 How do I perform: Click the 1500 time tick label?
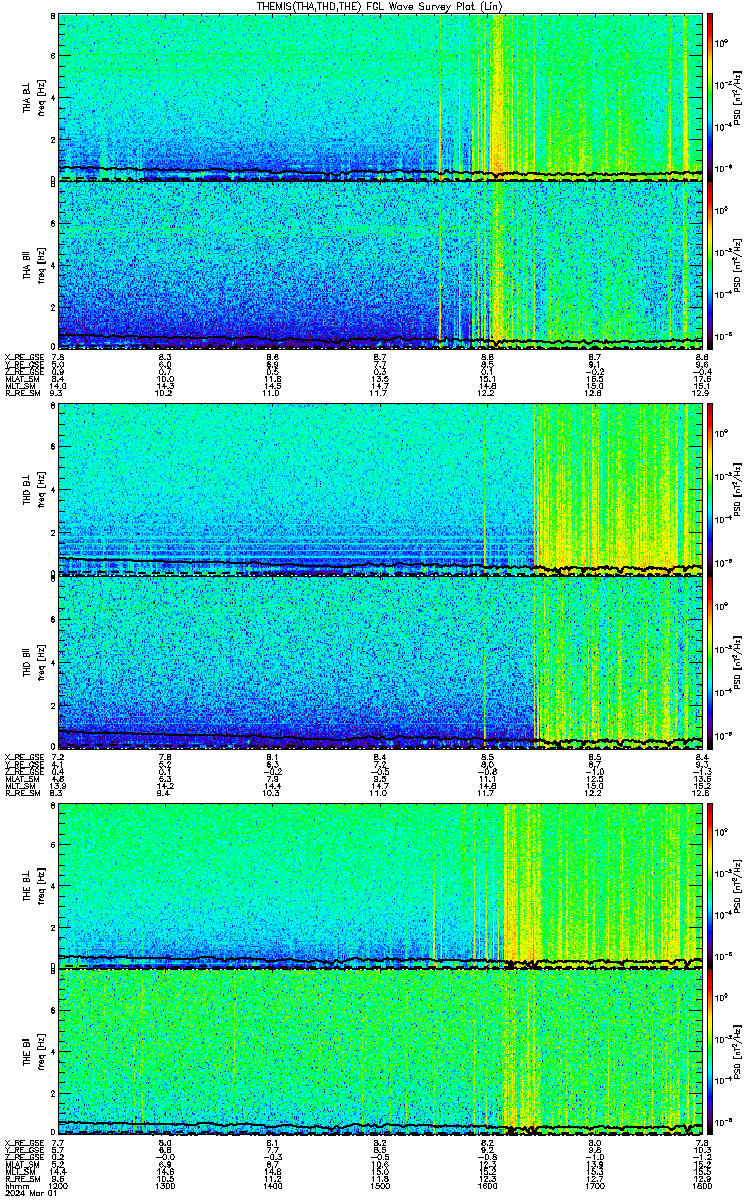pos(380,1184)
